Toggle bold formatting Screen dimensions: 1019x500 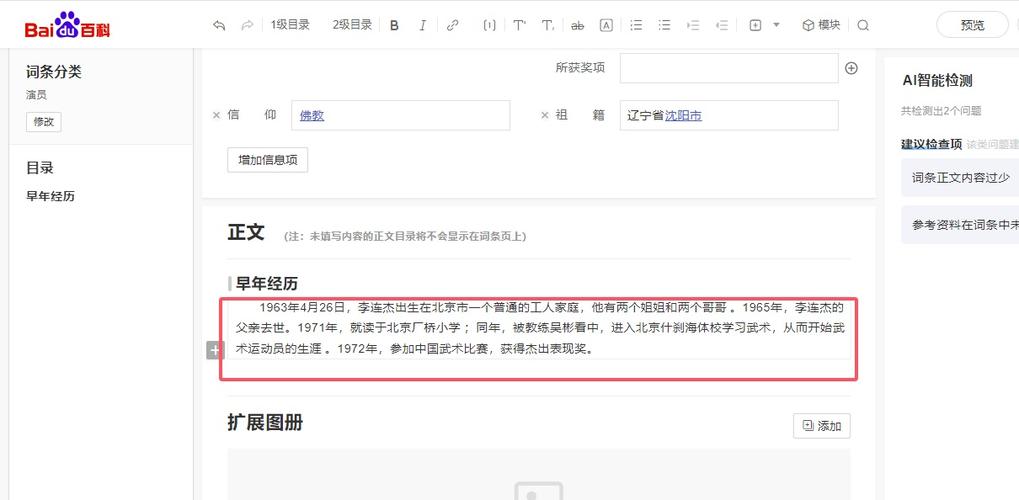pyautogui.click(x=394, y=25)
